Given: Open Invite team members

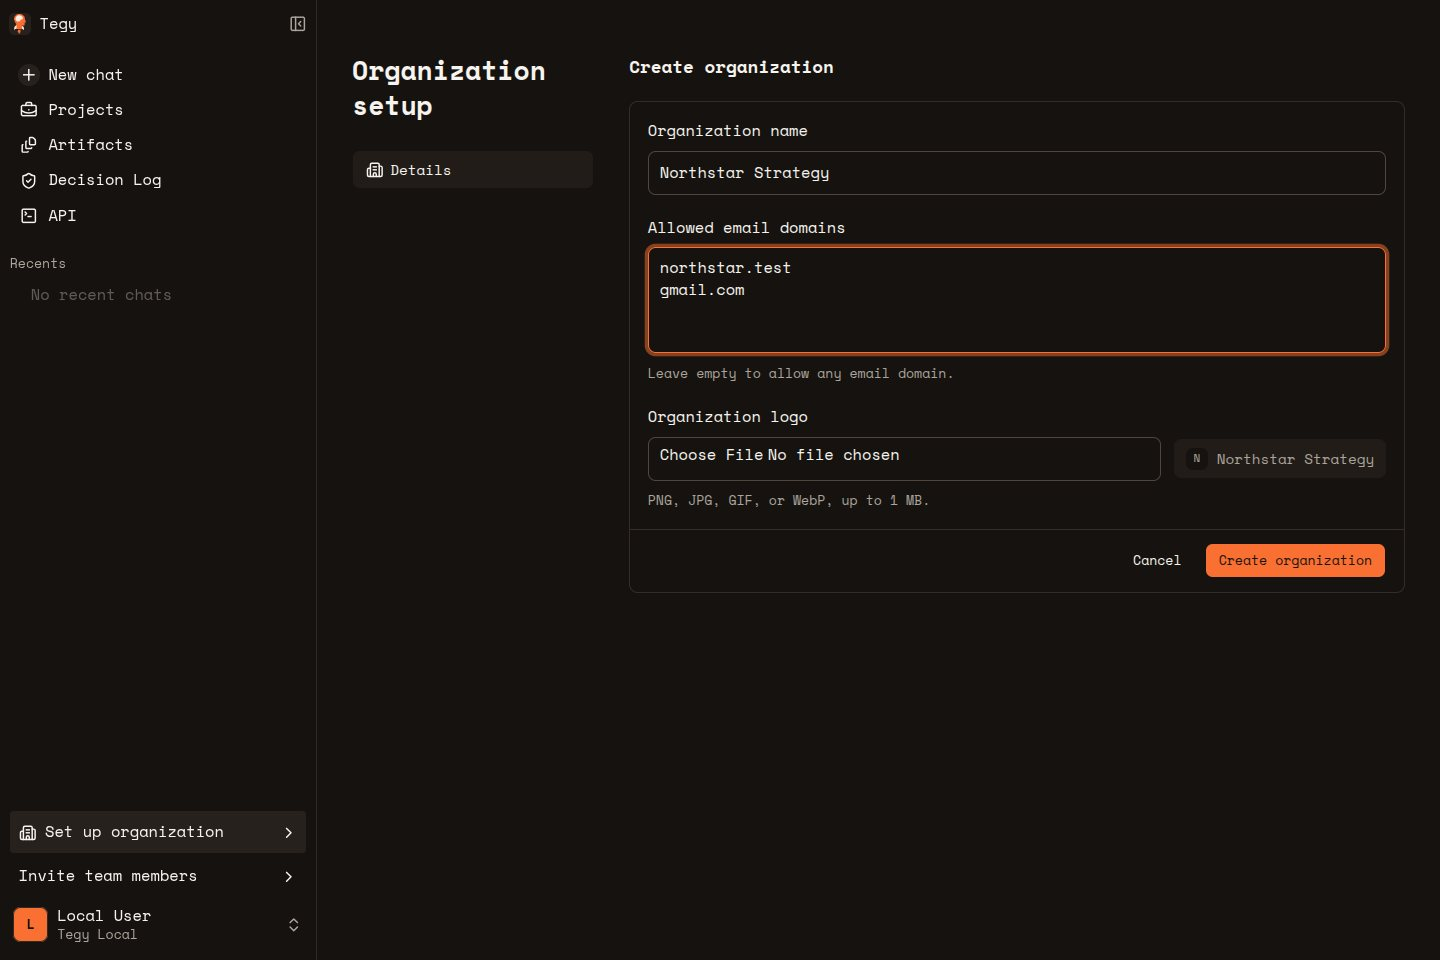Looking at the screenshot, I should click(158, 876).
